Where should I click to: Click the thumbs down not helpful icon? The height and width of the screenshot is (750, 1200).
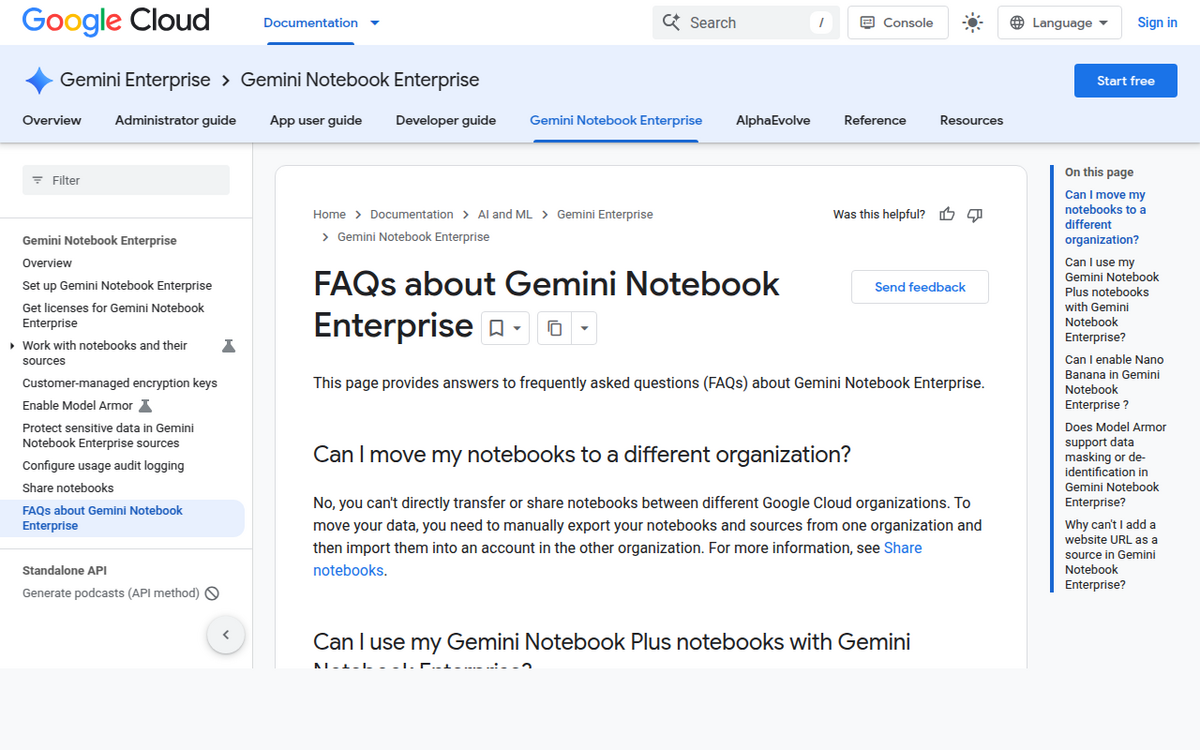[x=975, y=215]
